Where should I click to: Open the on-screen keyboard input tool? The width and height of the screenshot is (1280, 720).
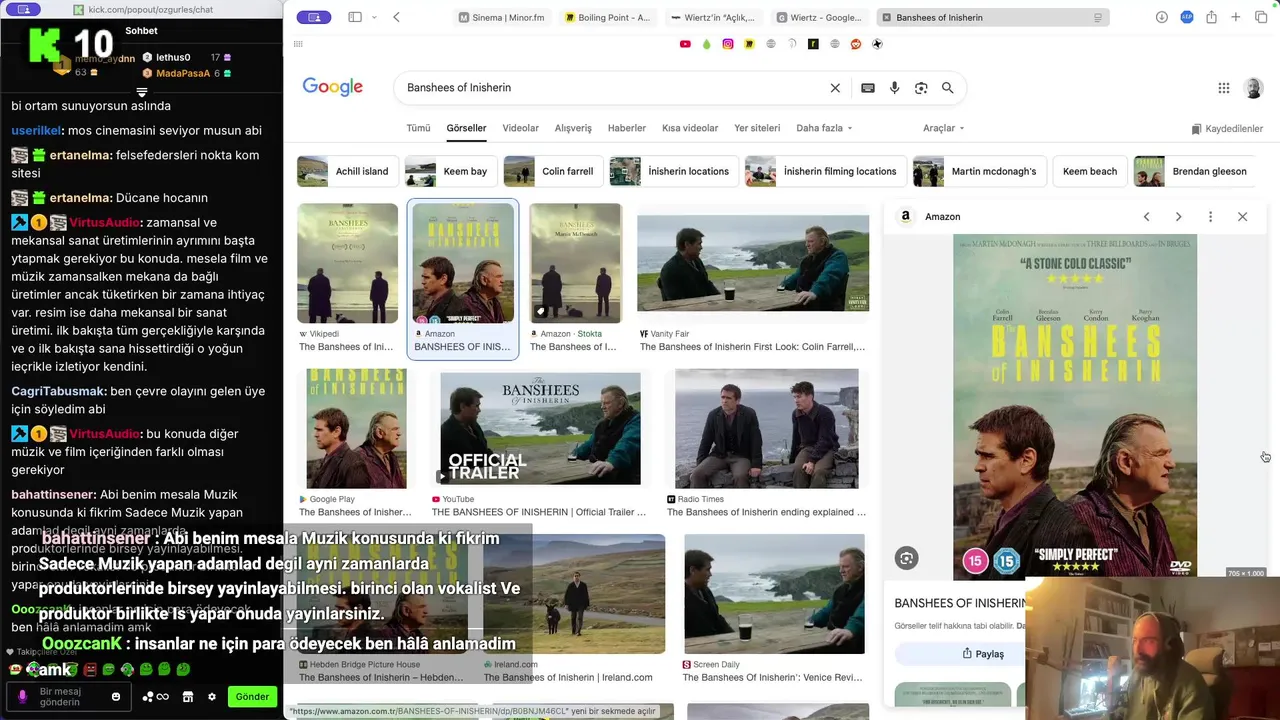(868, 88)
